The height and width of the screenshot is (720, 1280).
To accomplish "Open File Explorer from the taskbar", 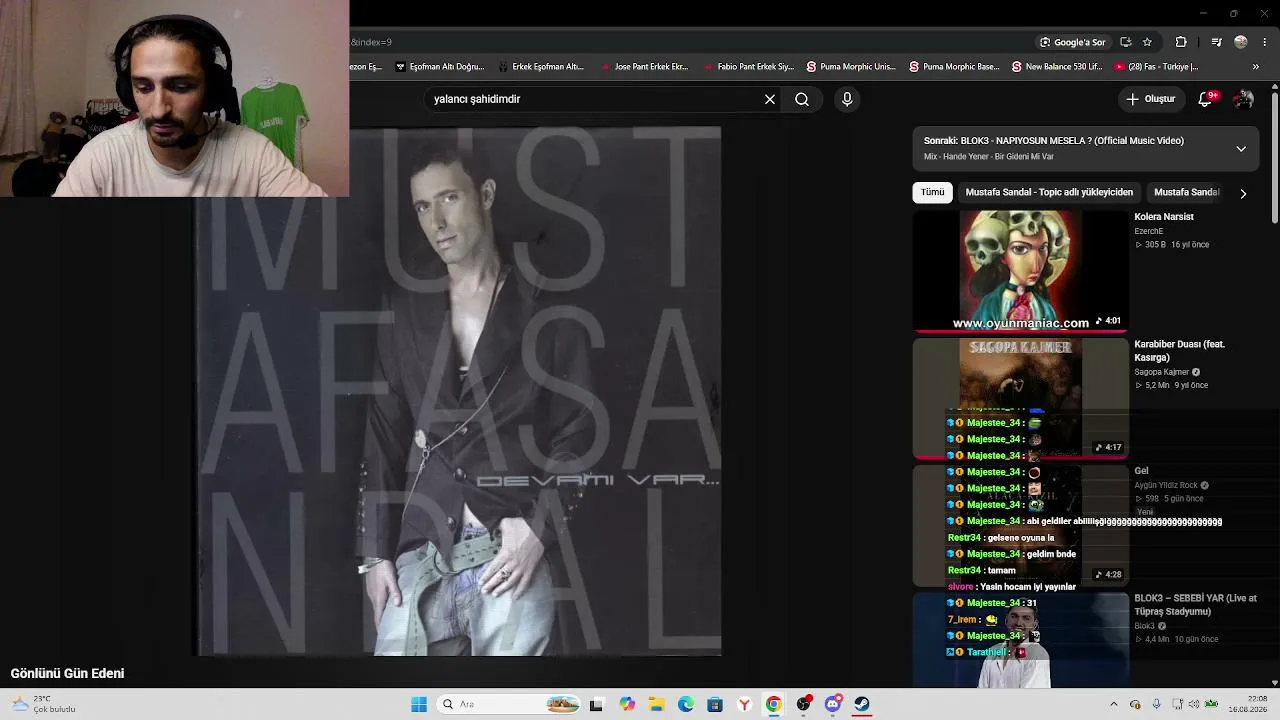I will [x=657, y=704].
